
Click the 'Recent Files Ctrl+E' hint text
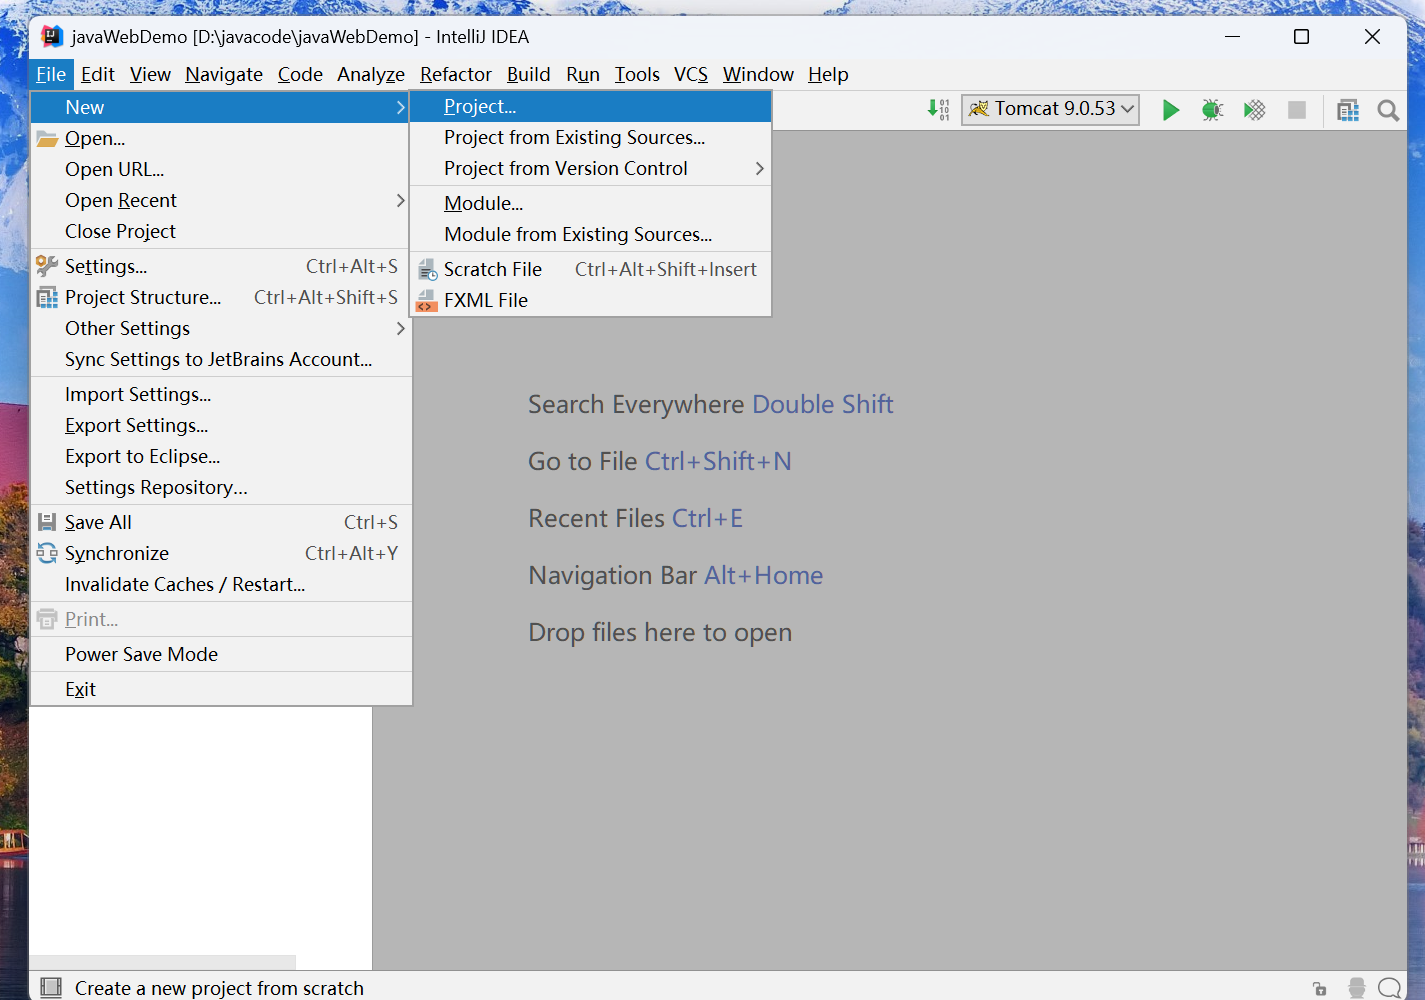[636, 518]
